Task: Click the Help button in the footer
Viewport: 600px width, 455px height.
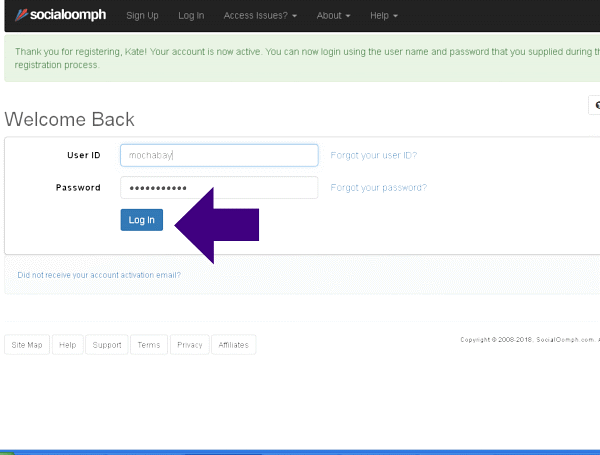Action: click(67, 345)
